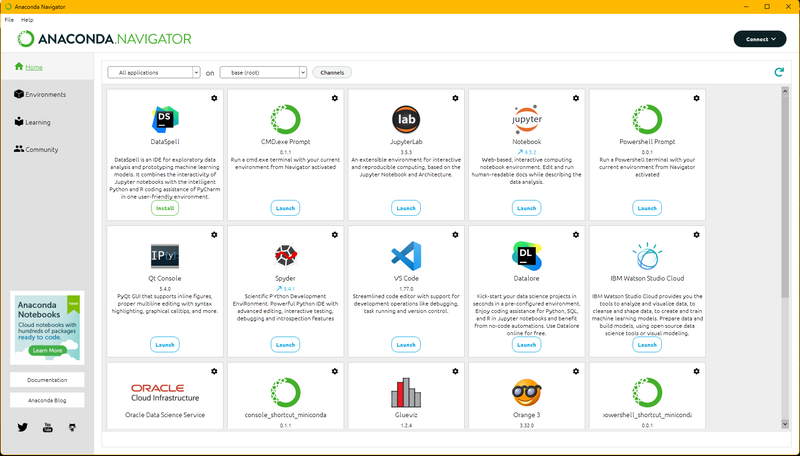Click the Powershell Prompt icon

click(x=647, y=119)
